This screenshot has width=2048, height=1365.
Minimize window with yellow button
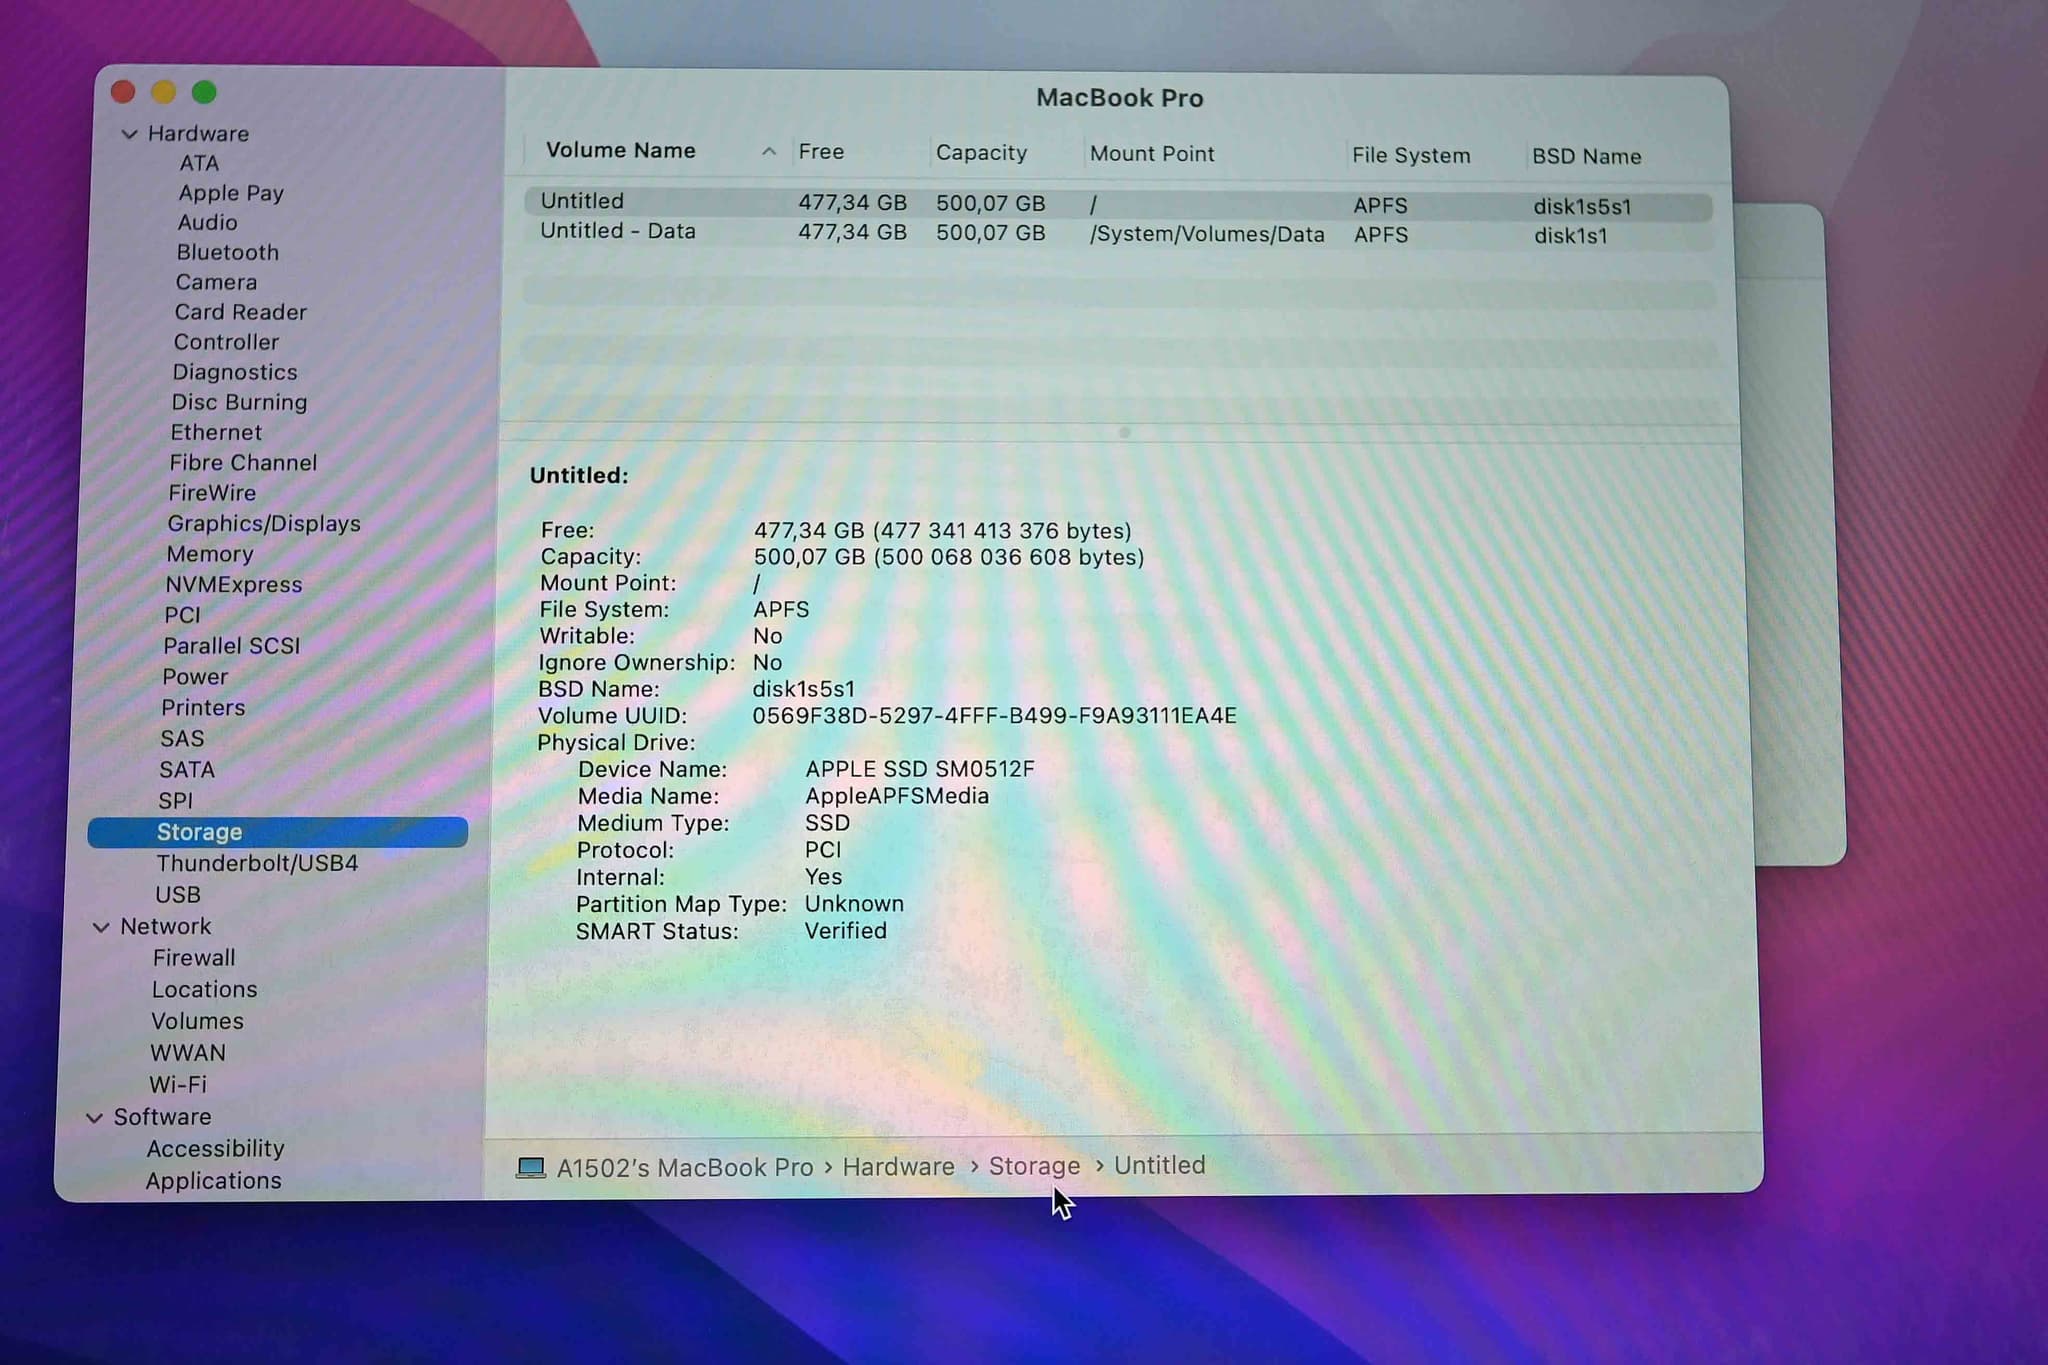[x=163, y=93]
